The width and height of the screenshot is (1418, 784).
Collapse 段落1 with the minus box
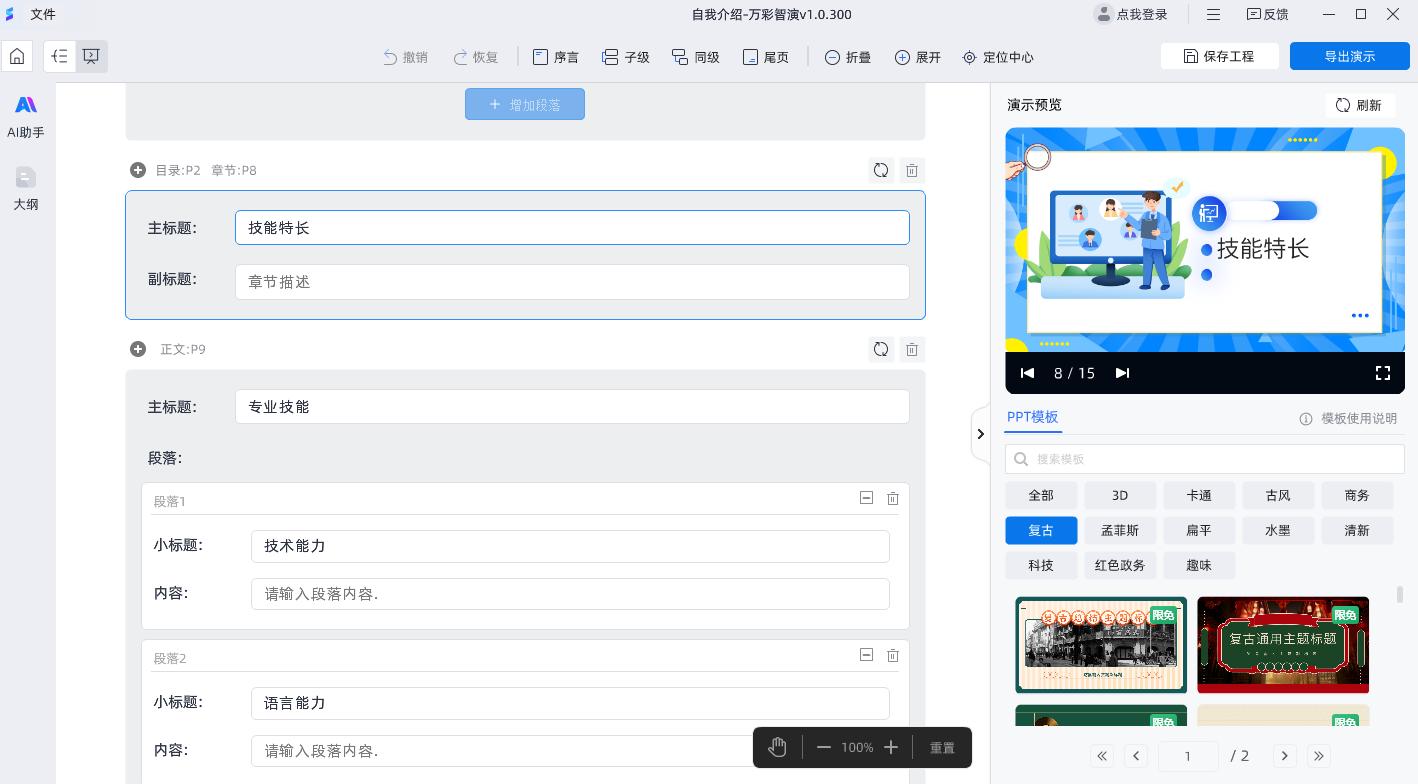click(866, 498)
